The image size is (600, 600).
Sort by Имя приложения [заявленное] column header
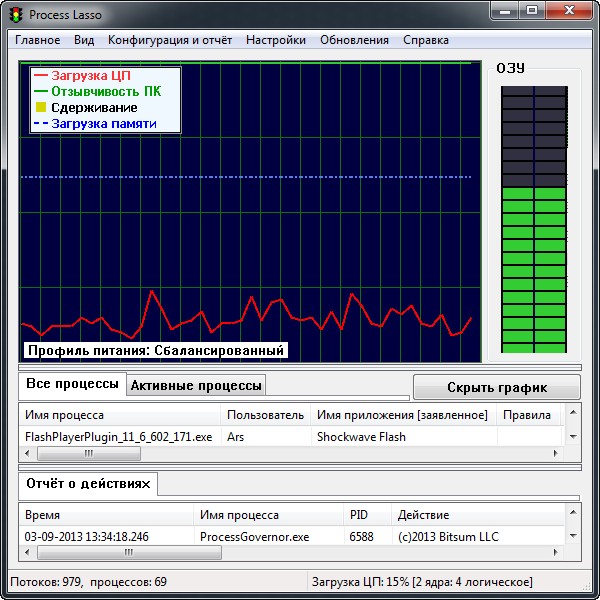402,415
